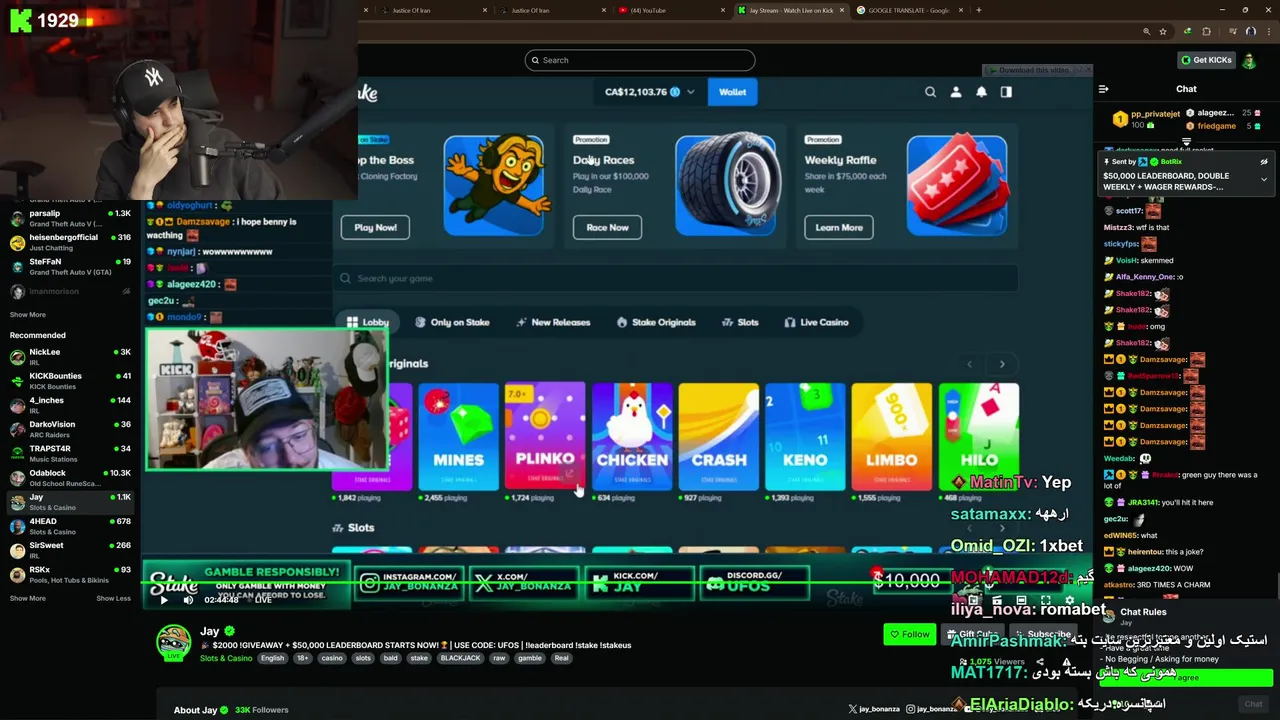
Task: Show previous Stake Originals games arrow
Action: tap(969, 364)
